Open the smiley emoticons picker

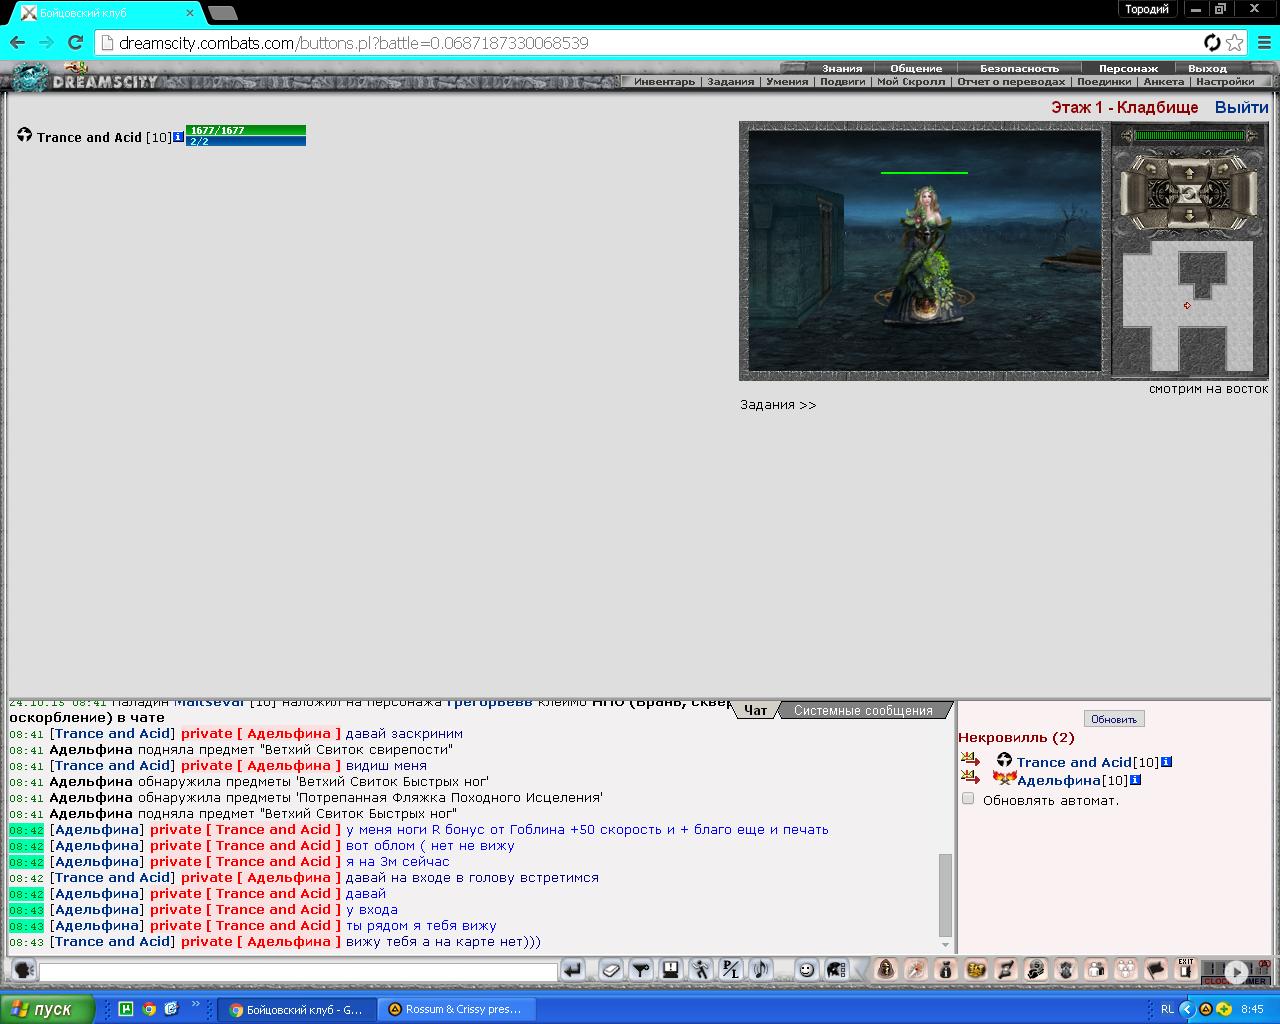tap(806, 969)
